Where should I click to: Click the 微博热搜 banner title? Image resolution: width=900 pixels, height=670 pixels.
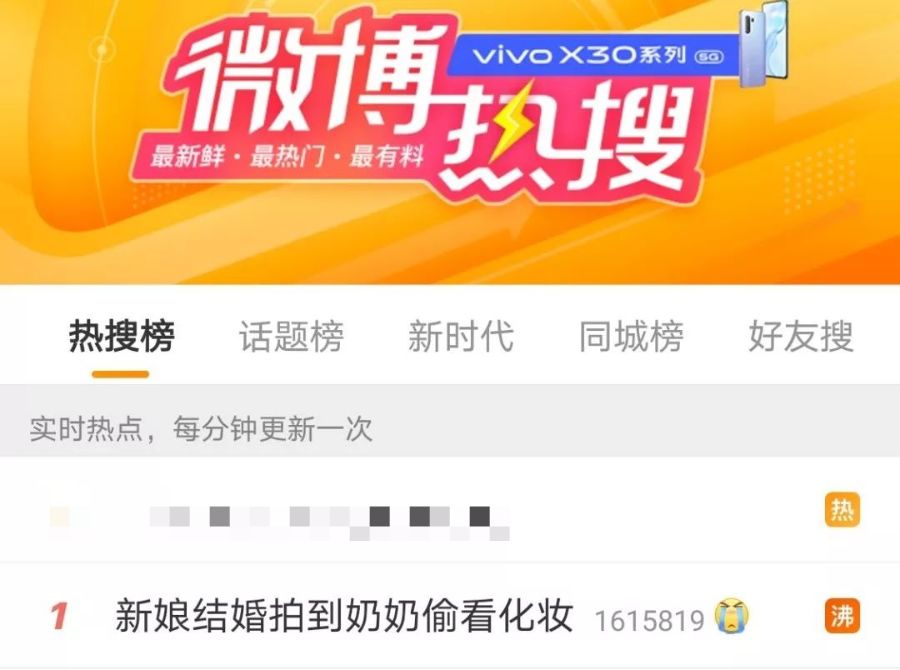436,109
